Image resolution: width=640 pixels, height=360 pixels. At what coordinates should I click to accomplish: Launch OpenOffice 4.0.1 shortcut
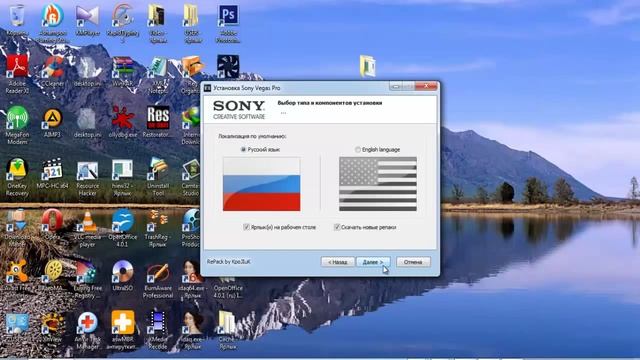click(123, 220)
